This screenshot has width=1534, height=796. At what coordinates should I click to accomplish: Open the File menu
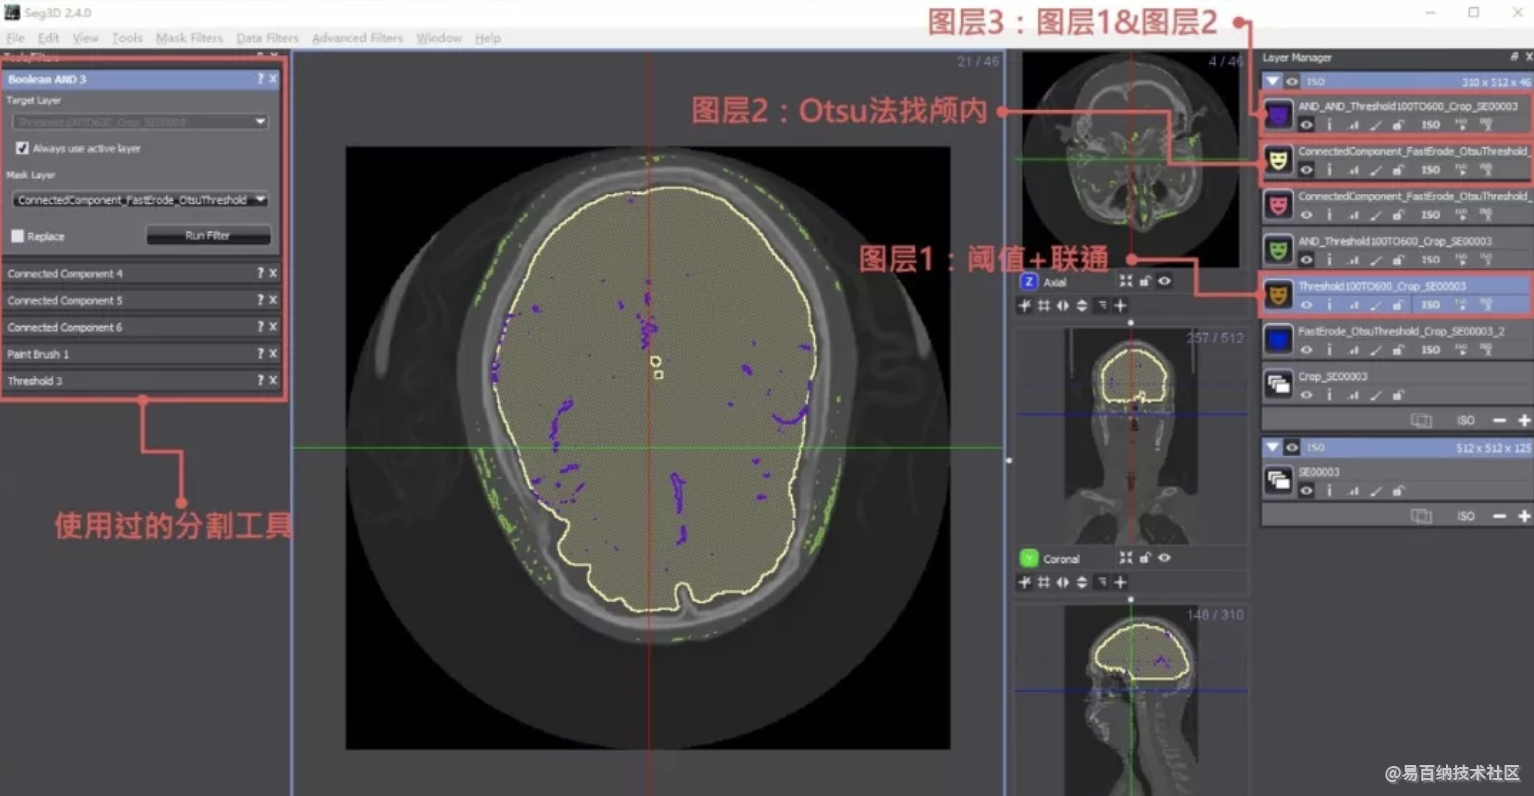coord(15,38)
